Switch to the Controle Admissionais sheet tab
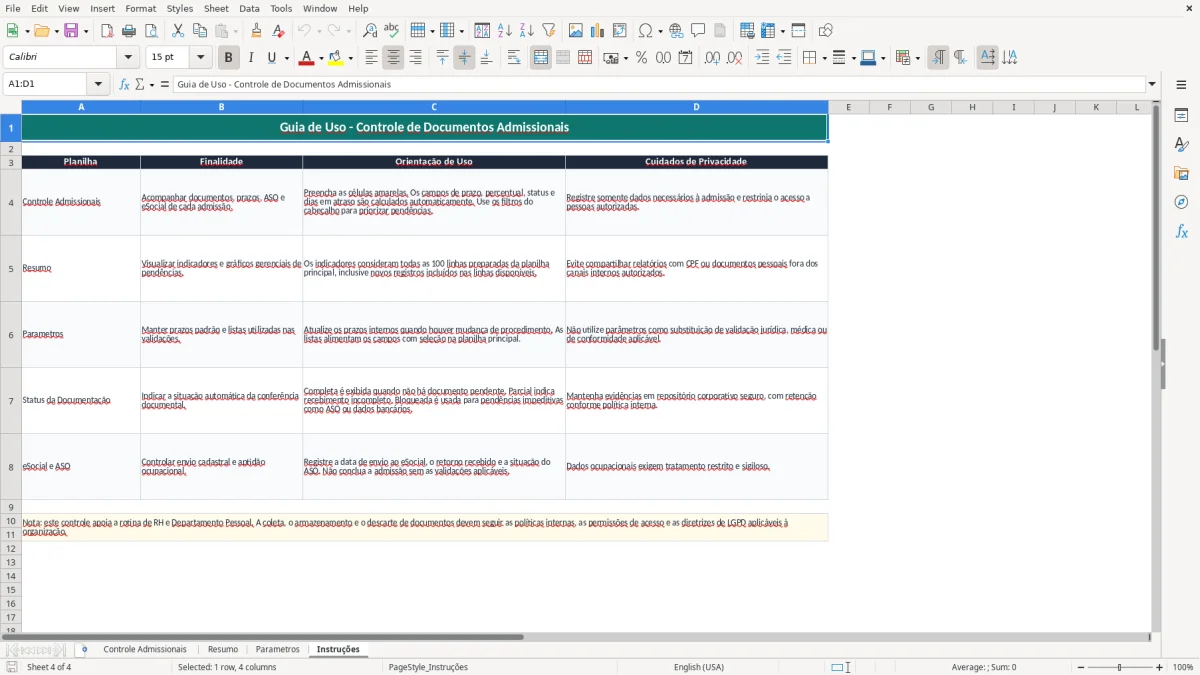This screenshot has height=675, width=1200. [x=145, y=650]
